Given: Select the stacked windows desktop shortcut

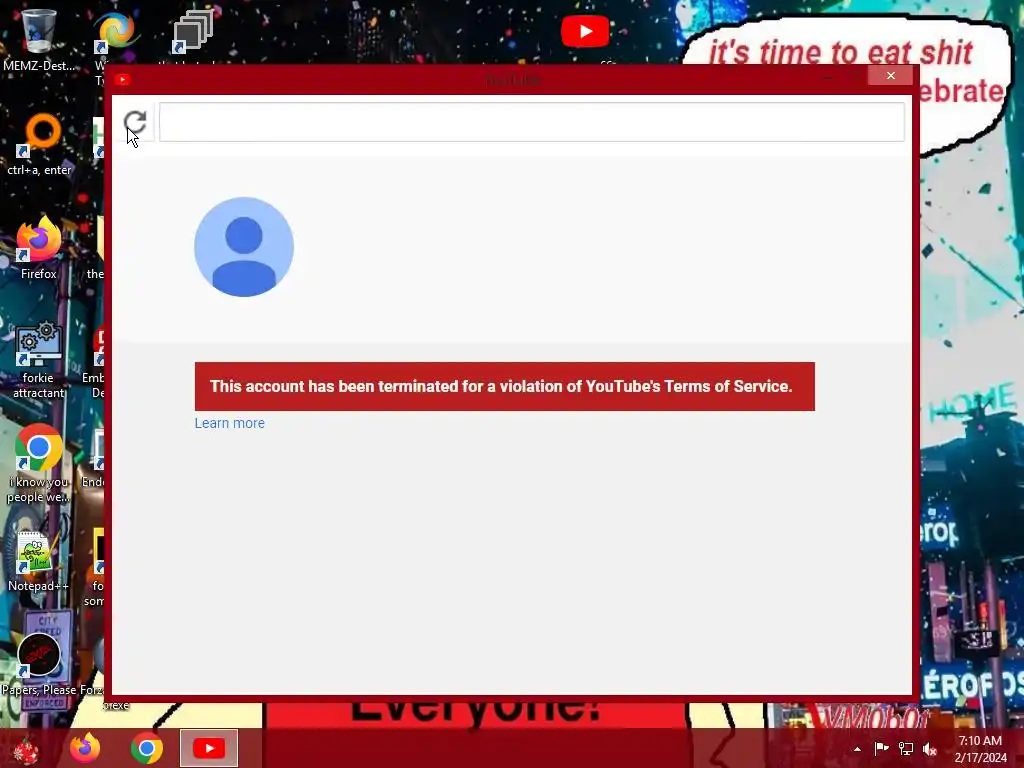Looking at the screenshot, I should click(193, 31).
